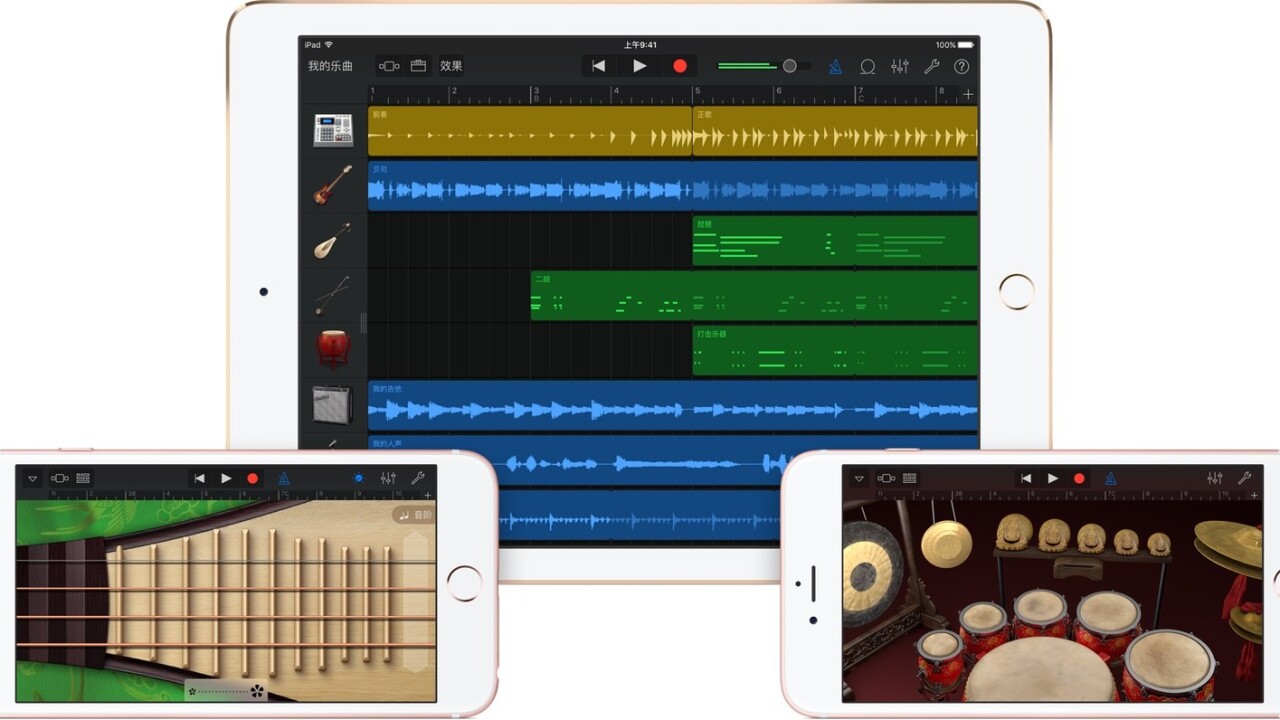
Task: Select the guitar amp track icon
Action: point(333,404)
